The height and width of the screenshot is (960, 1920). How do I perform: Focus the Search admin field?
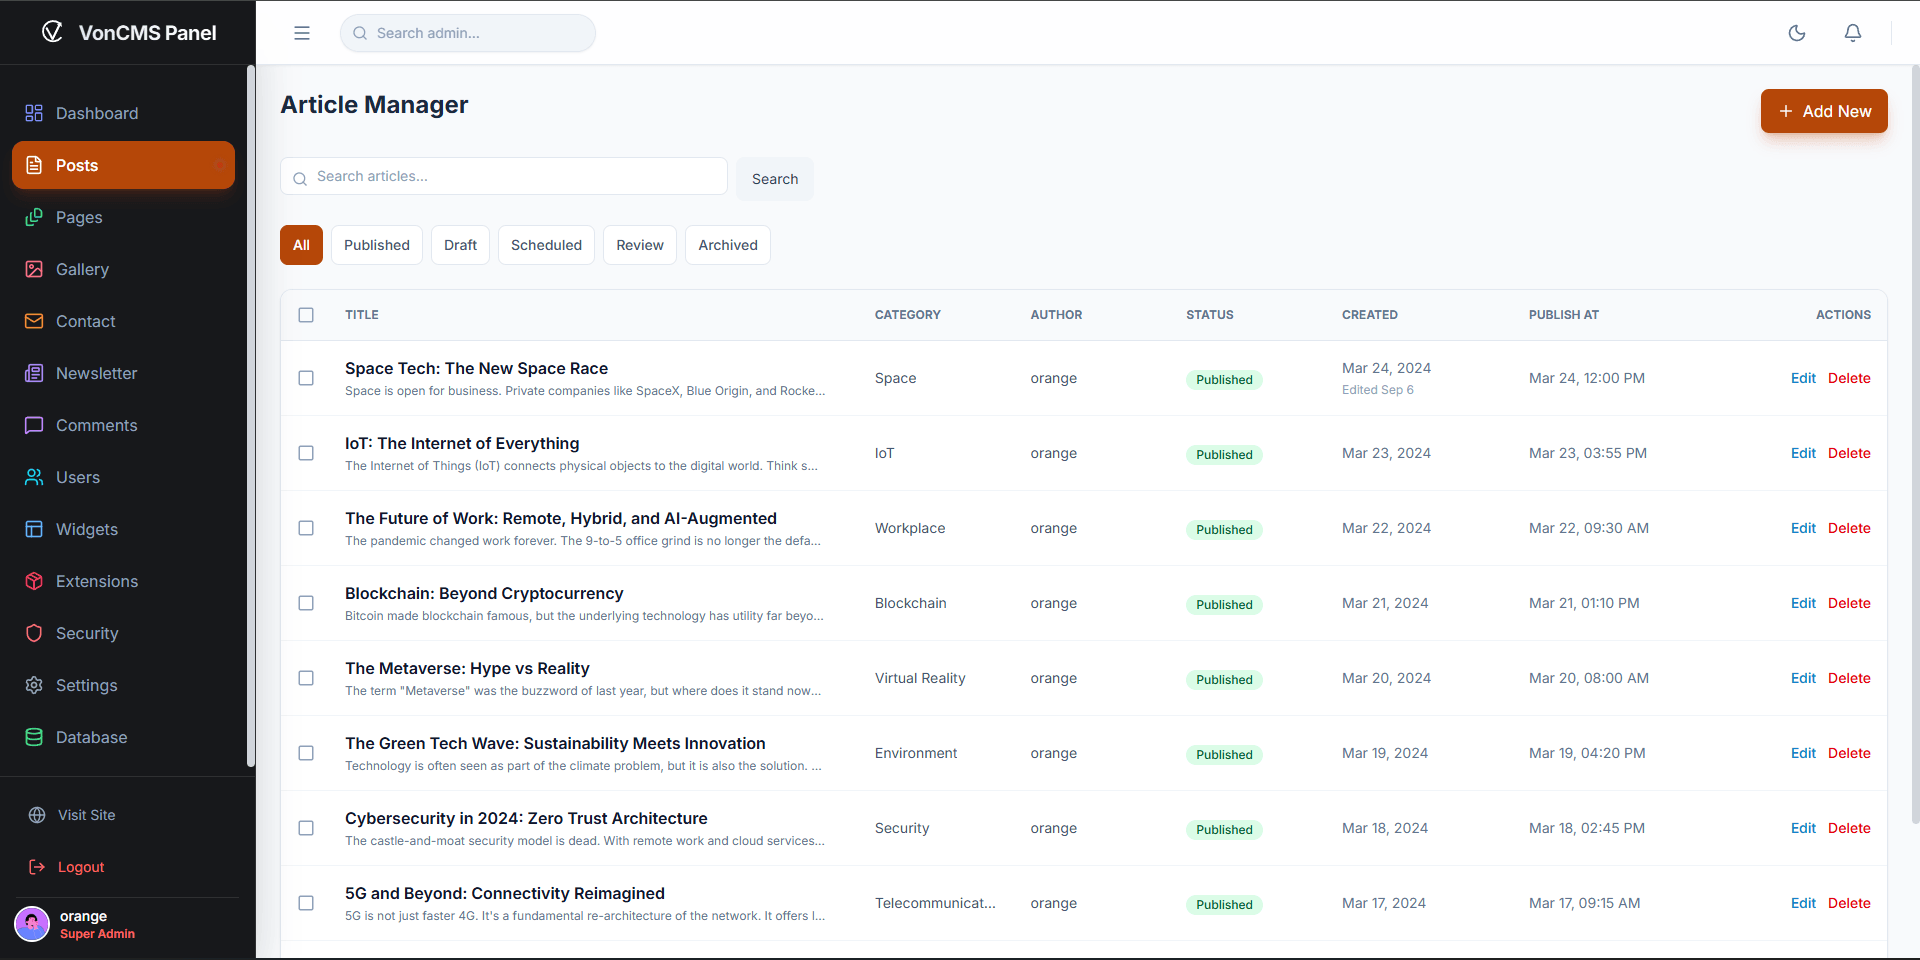coord(468,33)
